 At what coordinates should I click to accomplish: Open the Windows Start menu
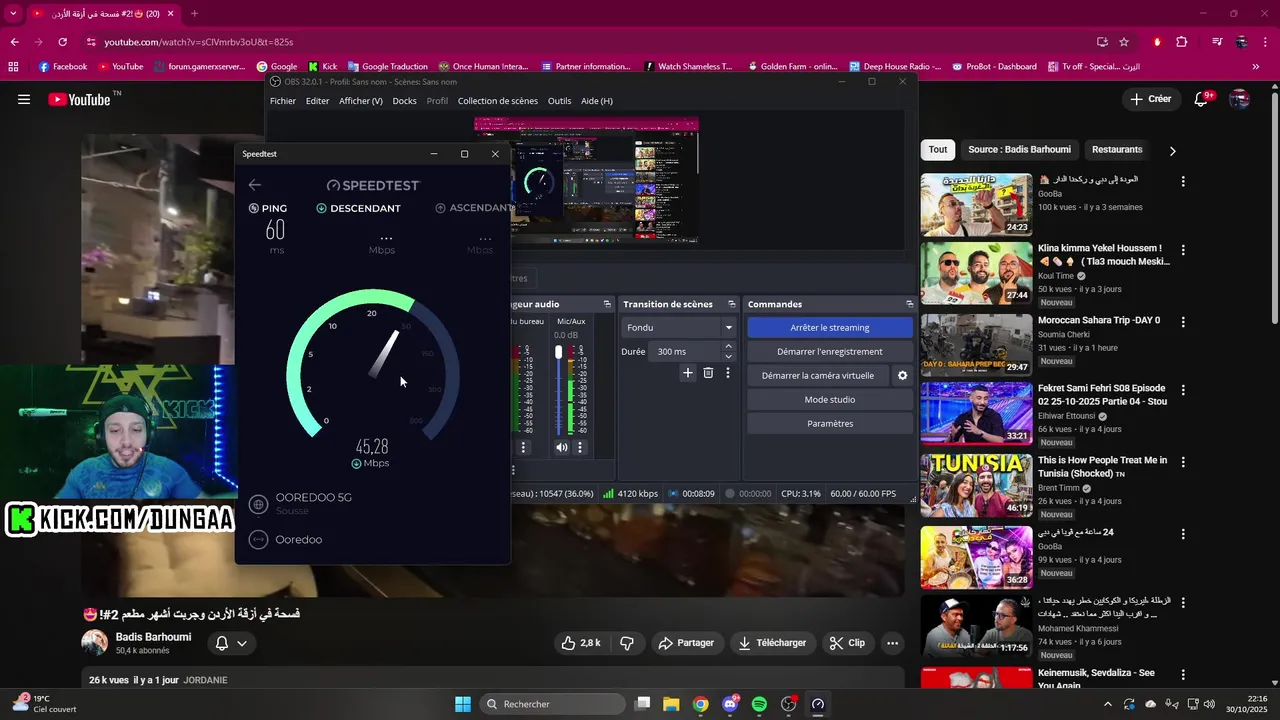(463, 704)
